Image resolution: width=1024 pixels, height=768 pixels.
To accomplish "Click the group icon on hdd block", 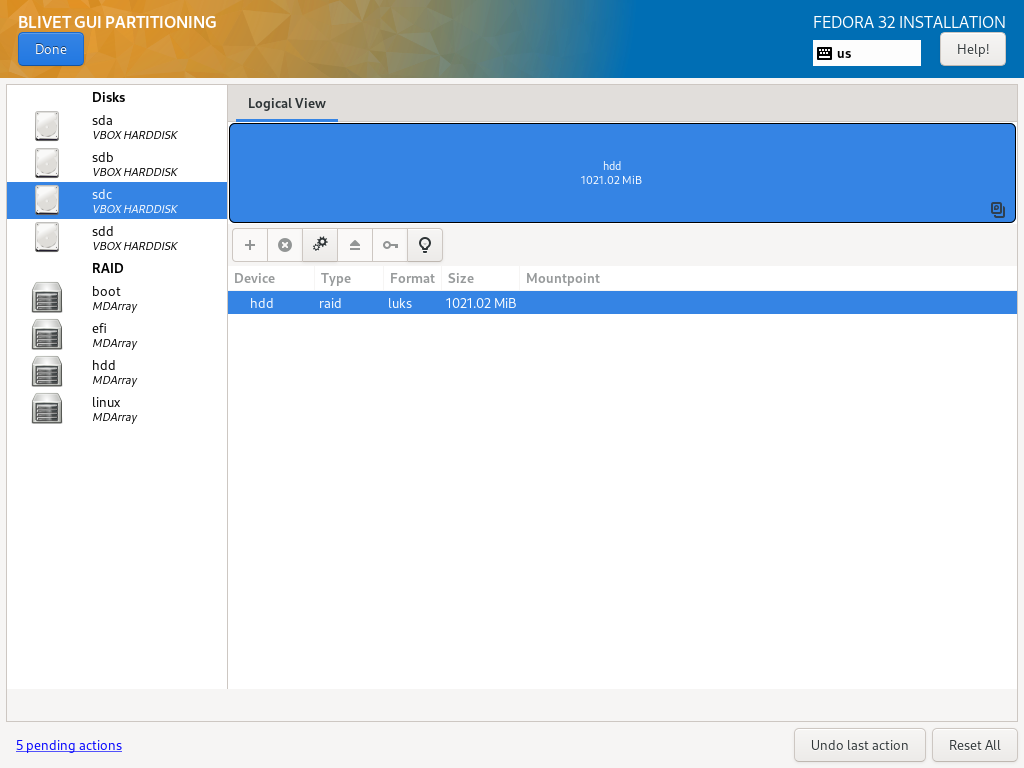I will pyautogui.click(x=998, y=209).
